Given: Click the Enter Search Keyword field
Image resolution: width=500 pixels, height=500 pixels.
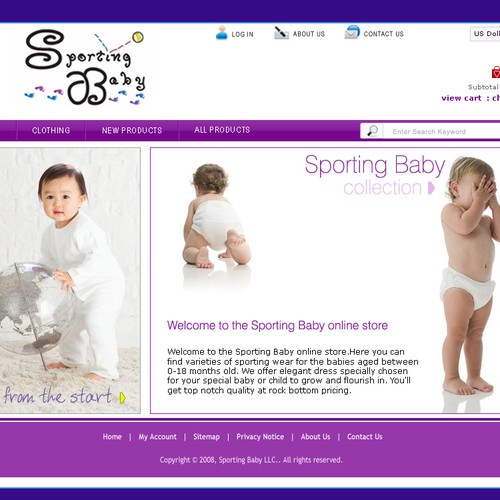Looking at the screenshot, I should pyautogui.click(x=442, y=131).
